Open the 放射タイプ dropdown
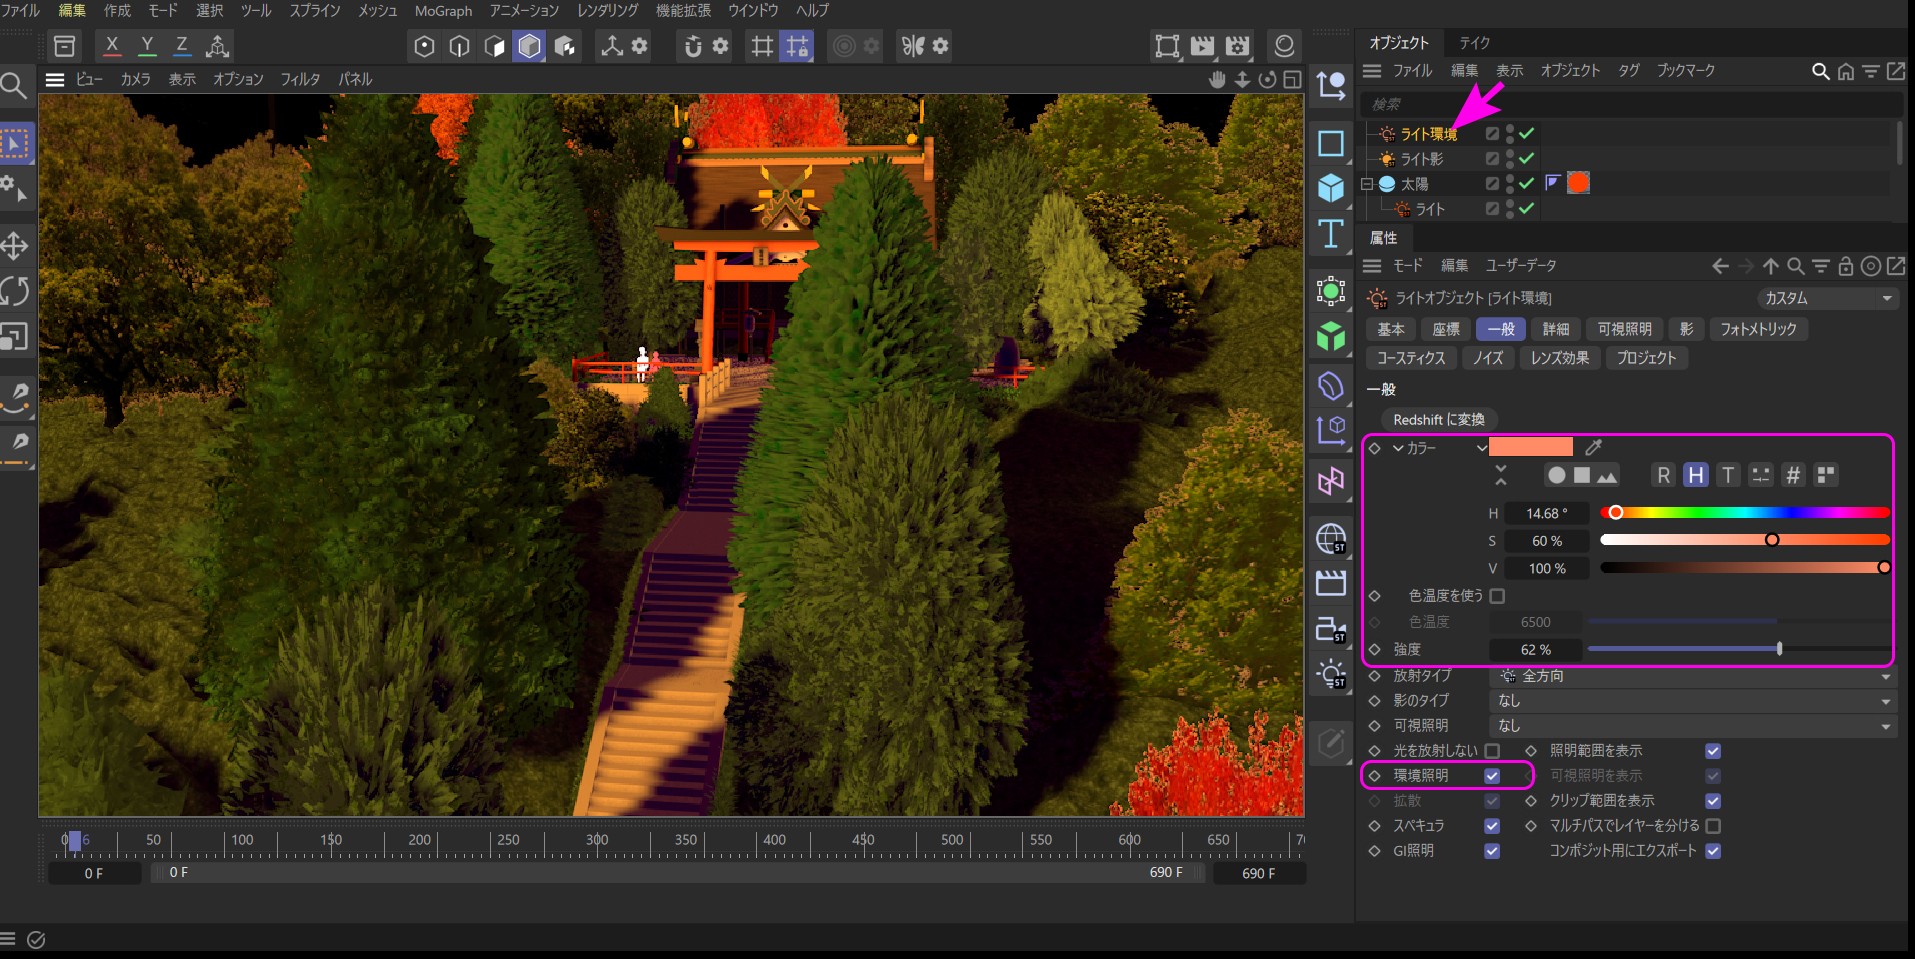1915x959 pixels. click(1692, 676)
